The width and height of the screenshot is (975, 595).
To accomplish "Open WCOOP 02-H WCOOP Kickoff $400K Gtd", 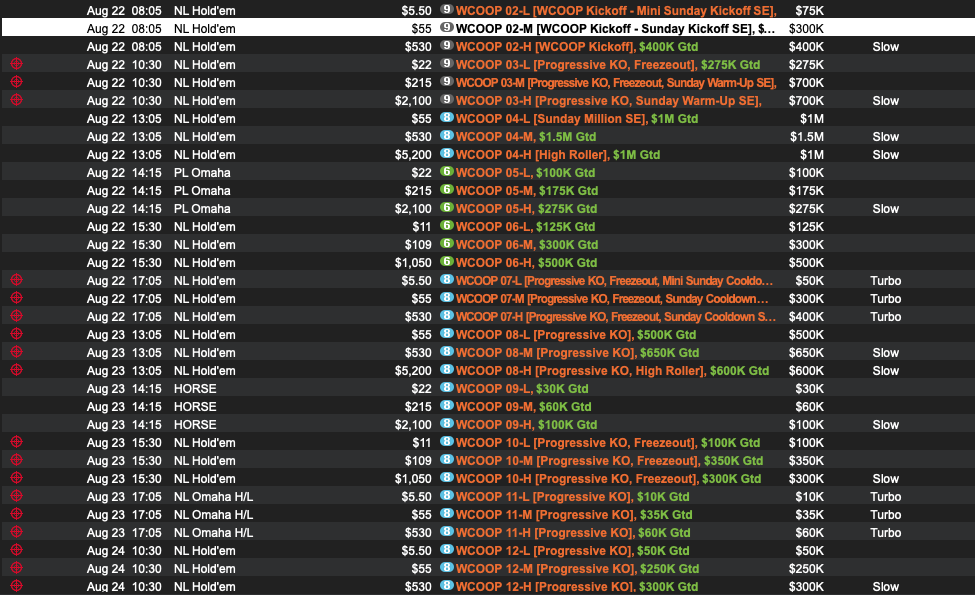I will (x=577, y=47).
